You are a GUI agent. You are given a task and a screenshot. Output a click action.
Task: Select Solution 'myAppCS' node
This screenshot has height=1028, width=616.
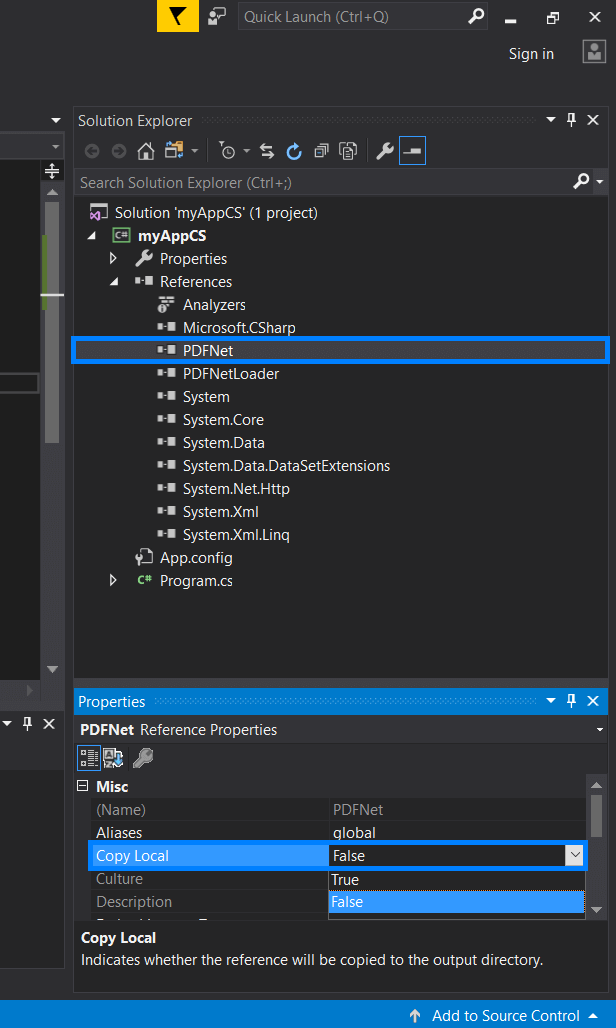216,212
